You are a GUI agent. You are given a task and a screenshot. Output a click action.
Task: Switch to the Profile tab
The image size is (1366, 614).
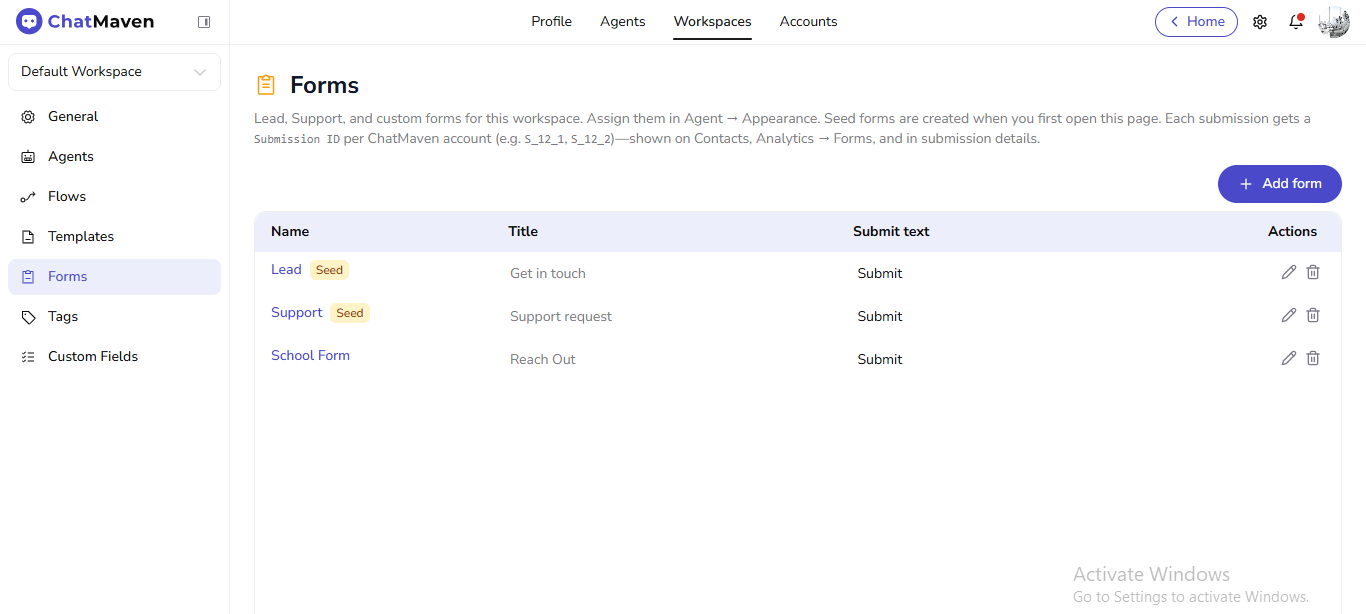coord(551,21)
